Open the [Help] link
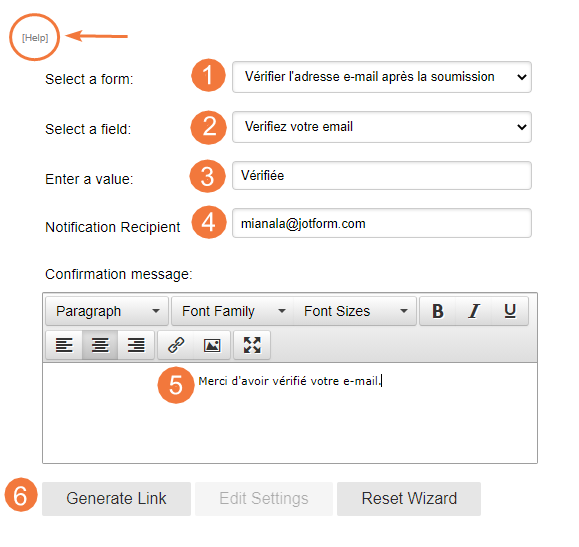Image resolution: width=579 pixels, height=547 pixels. pyautogui.click(x=35, y=38)
